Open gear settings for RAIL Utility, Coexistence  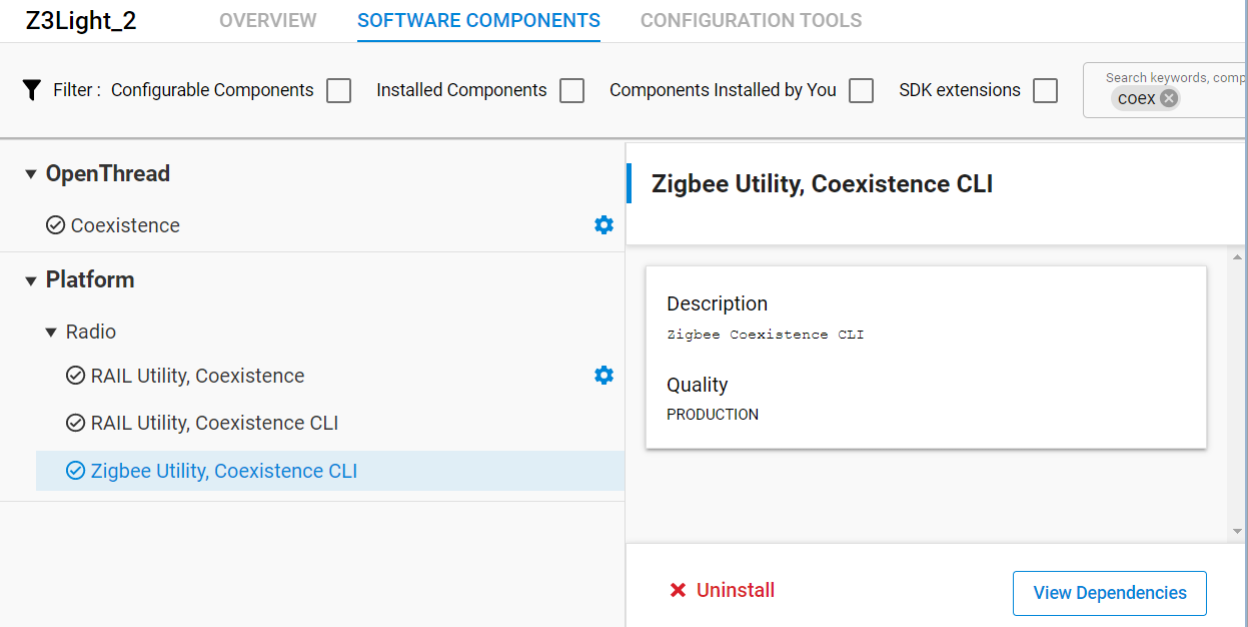[603, 376]
